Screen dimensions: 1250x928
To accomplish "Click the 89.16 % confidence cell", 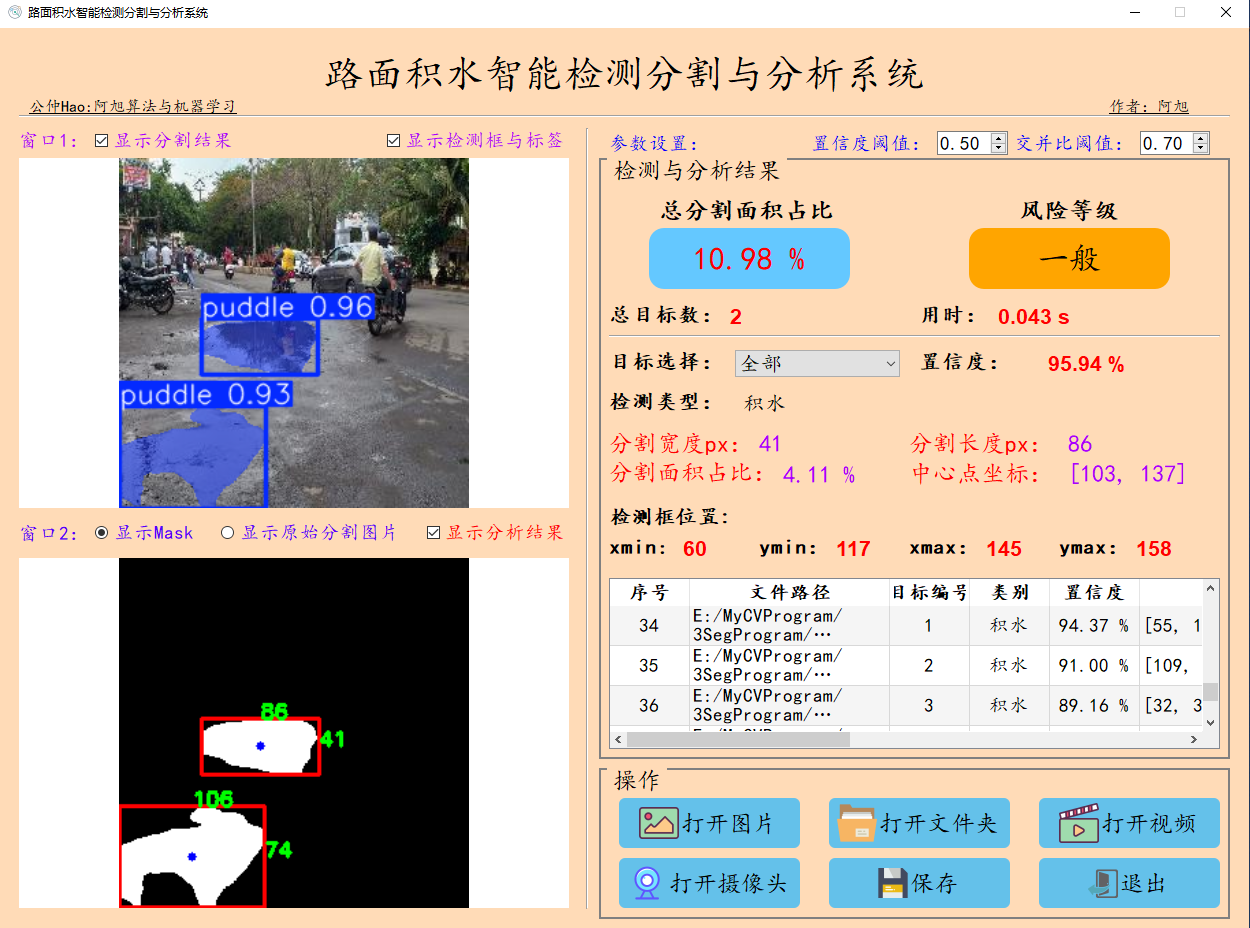I will (x=1094, y=706).
